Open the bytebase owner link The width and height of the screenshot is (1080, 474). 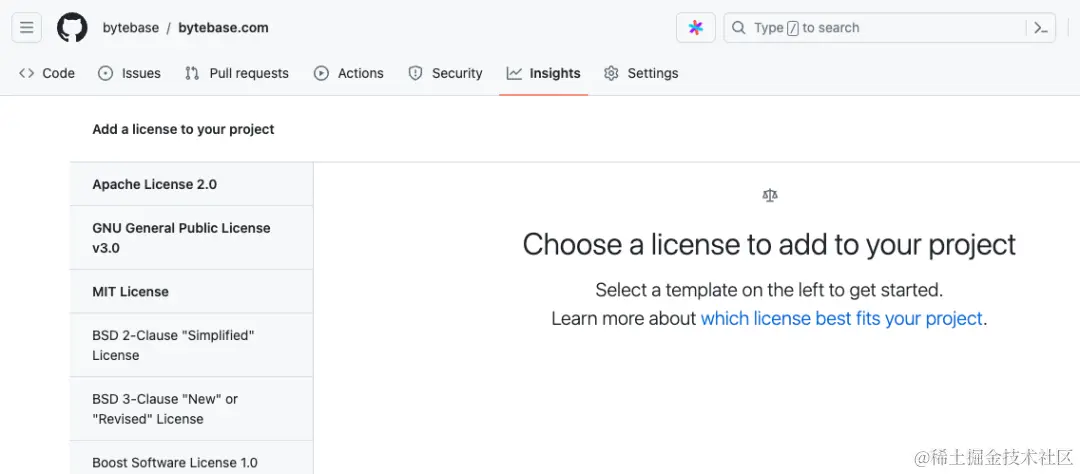point(131,28)
